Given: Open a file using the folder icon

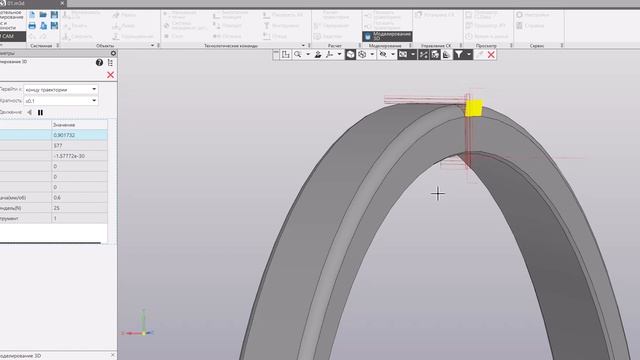Looking at the screenshot, I should pyautogui.click(x=43, y=15).
